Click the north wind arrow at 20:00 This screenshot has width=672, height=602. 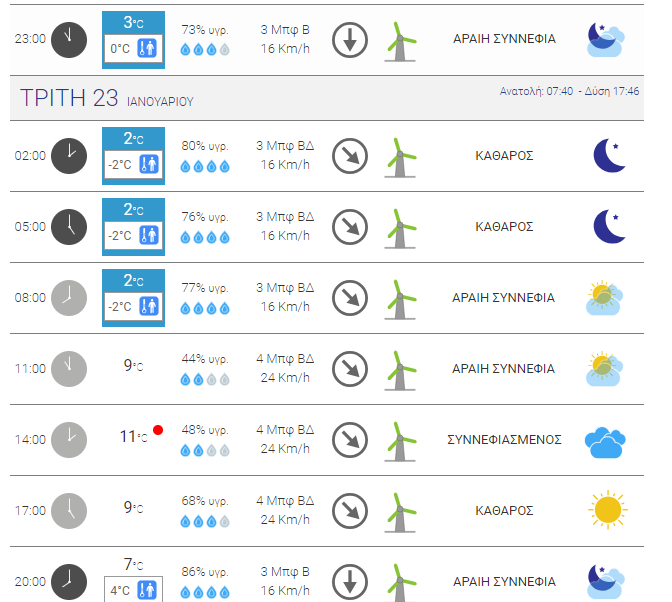350,581
